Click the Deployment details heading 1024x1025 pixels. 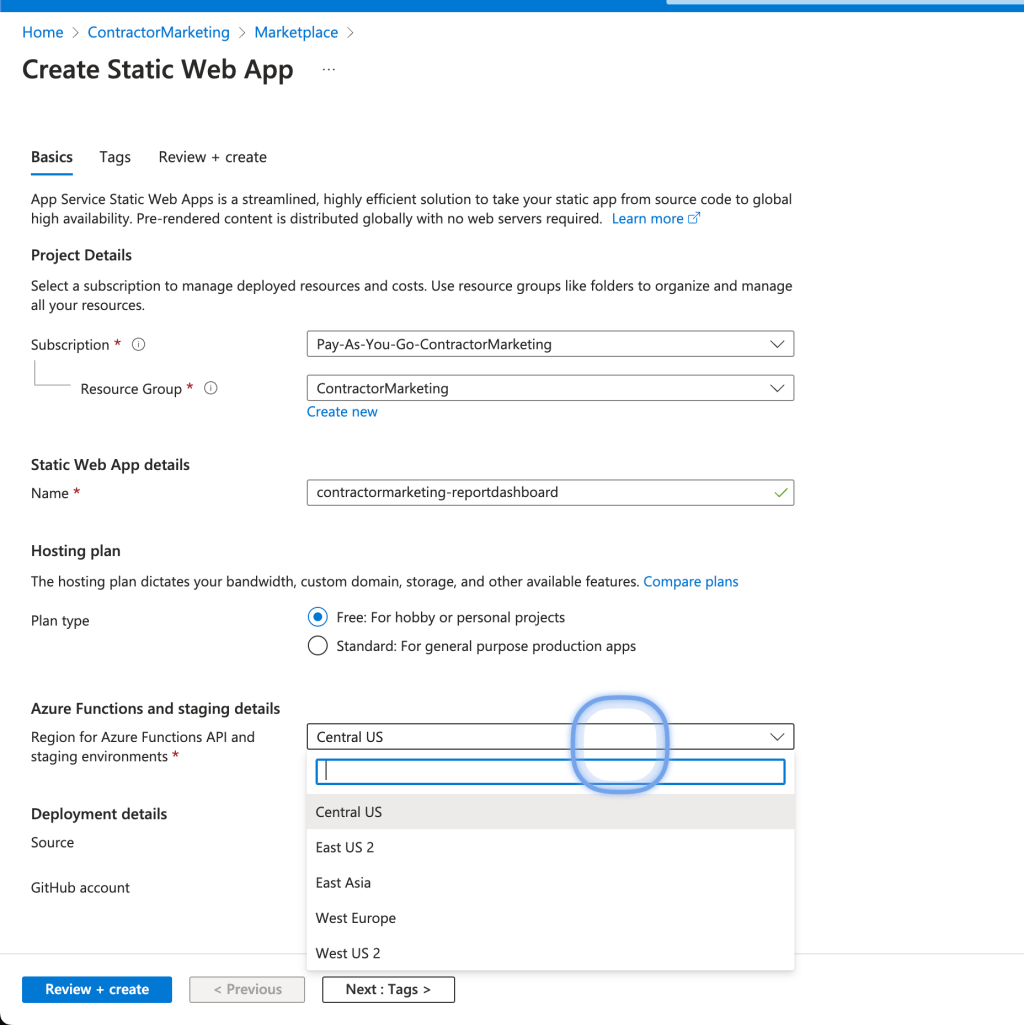click(99, 814)
